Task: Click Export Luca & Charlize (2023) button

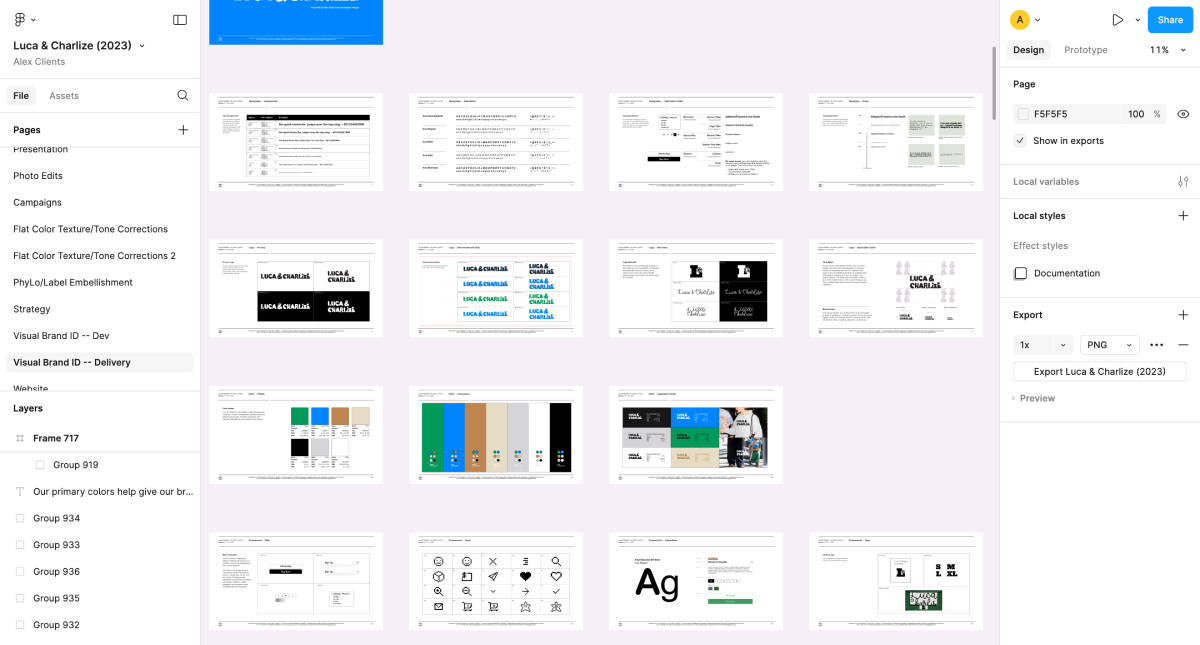Action: coord(1100,372)
